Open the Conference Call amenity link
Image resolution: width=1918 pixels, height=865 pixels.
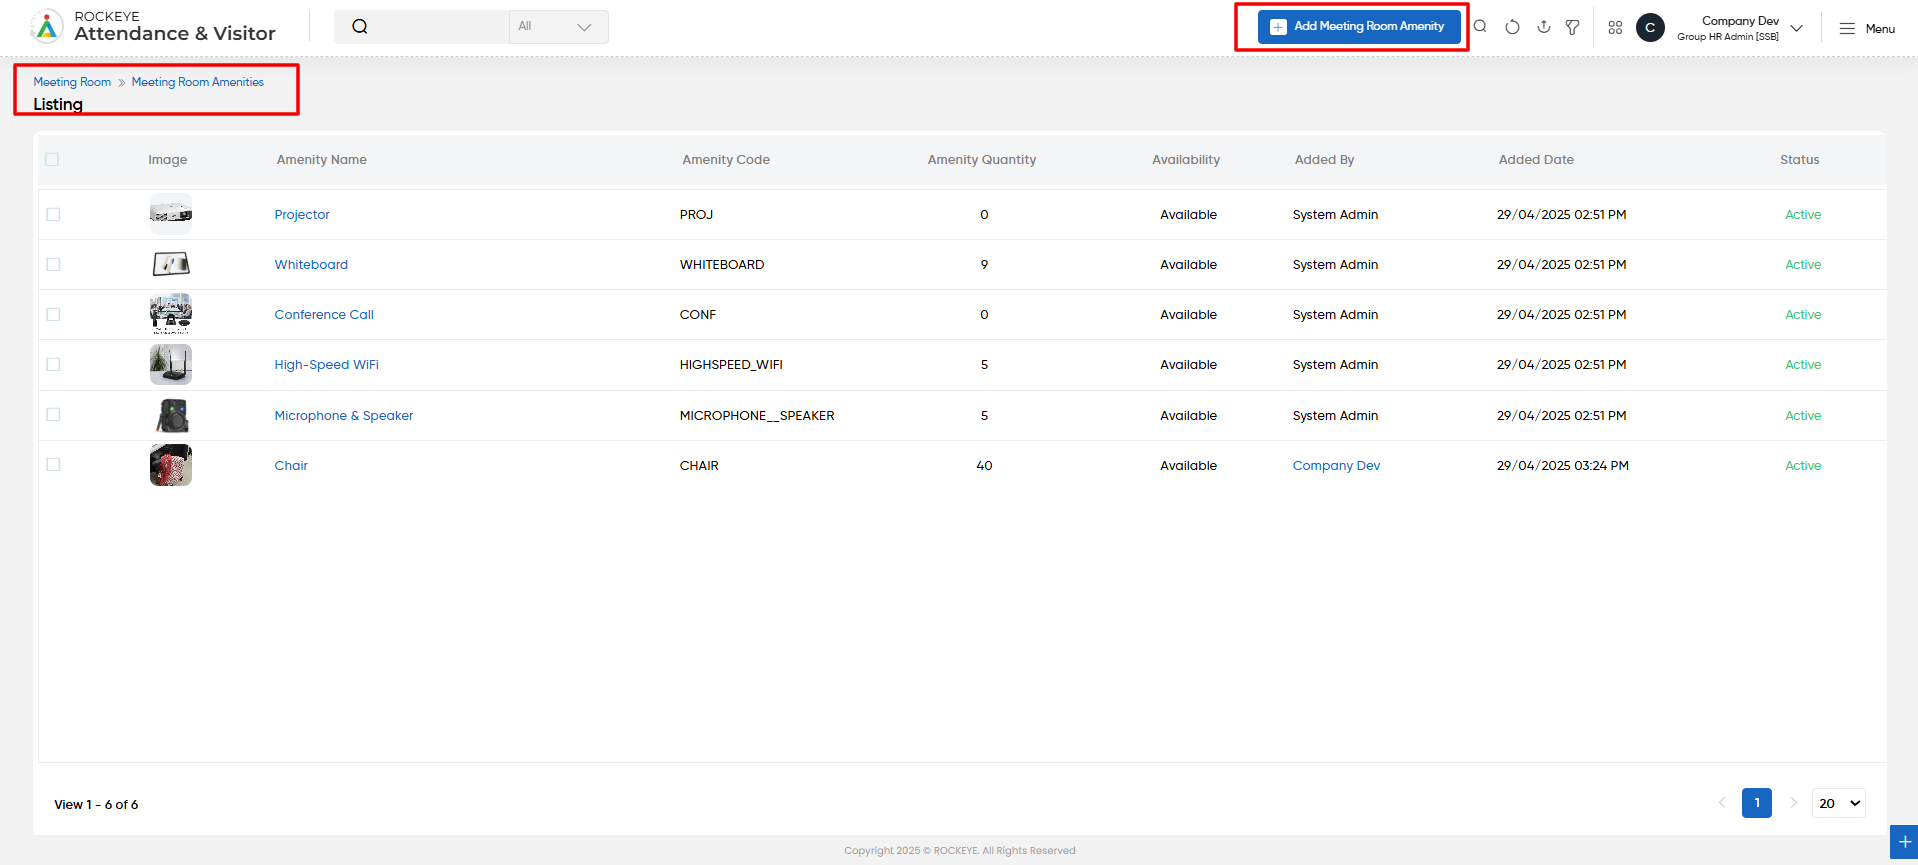pos(324,314)
